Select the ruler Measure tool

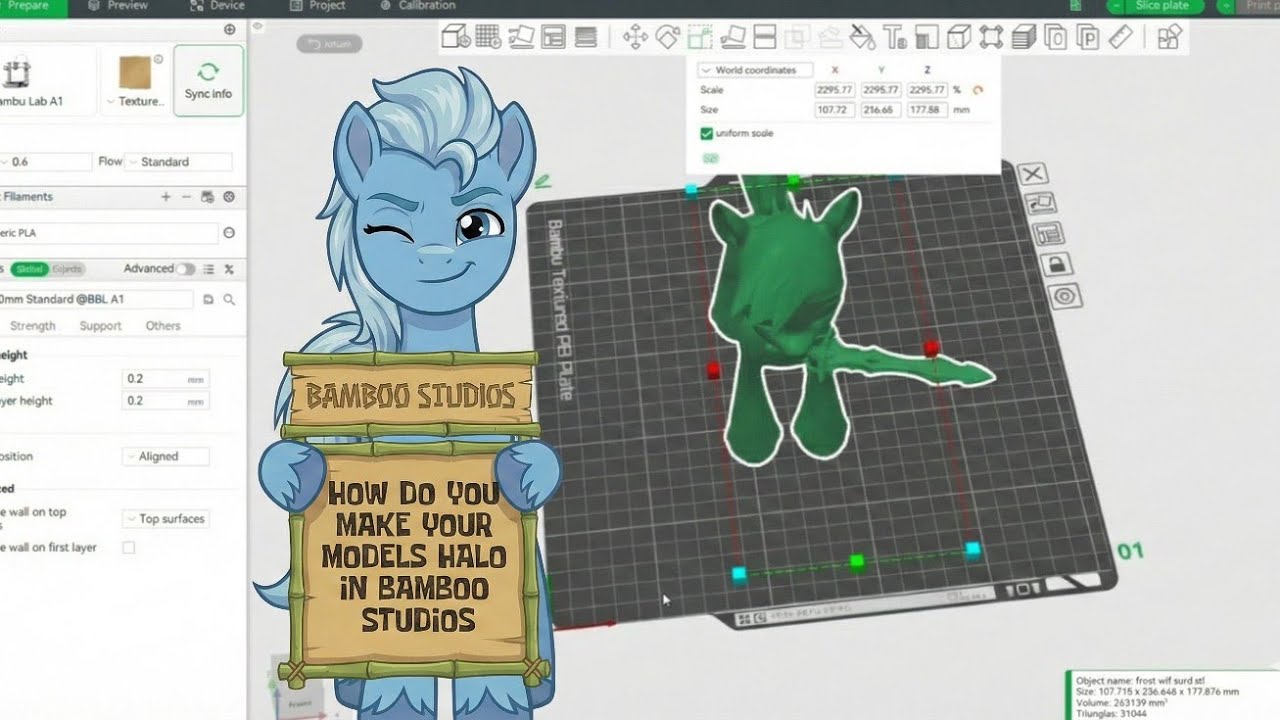click(1121, 38)
